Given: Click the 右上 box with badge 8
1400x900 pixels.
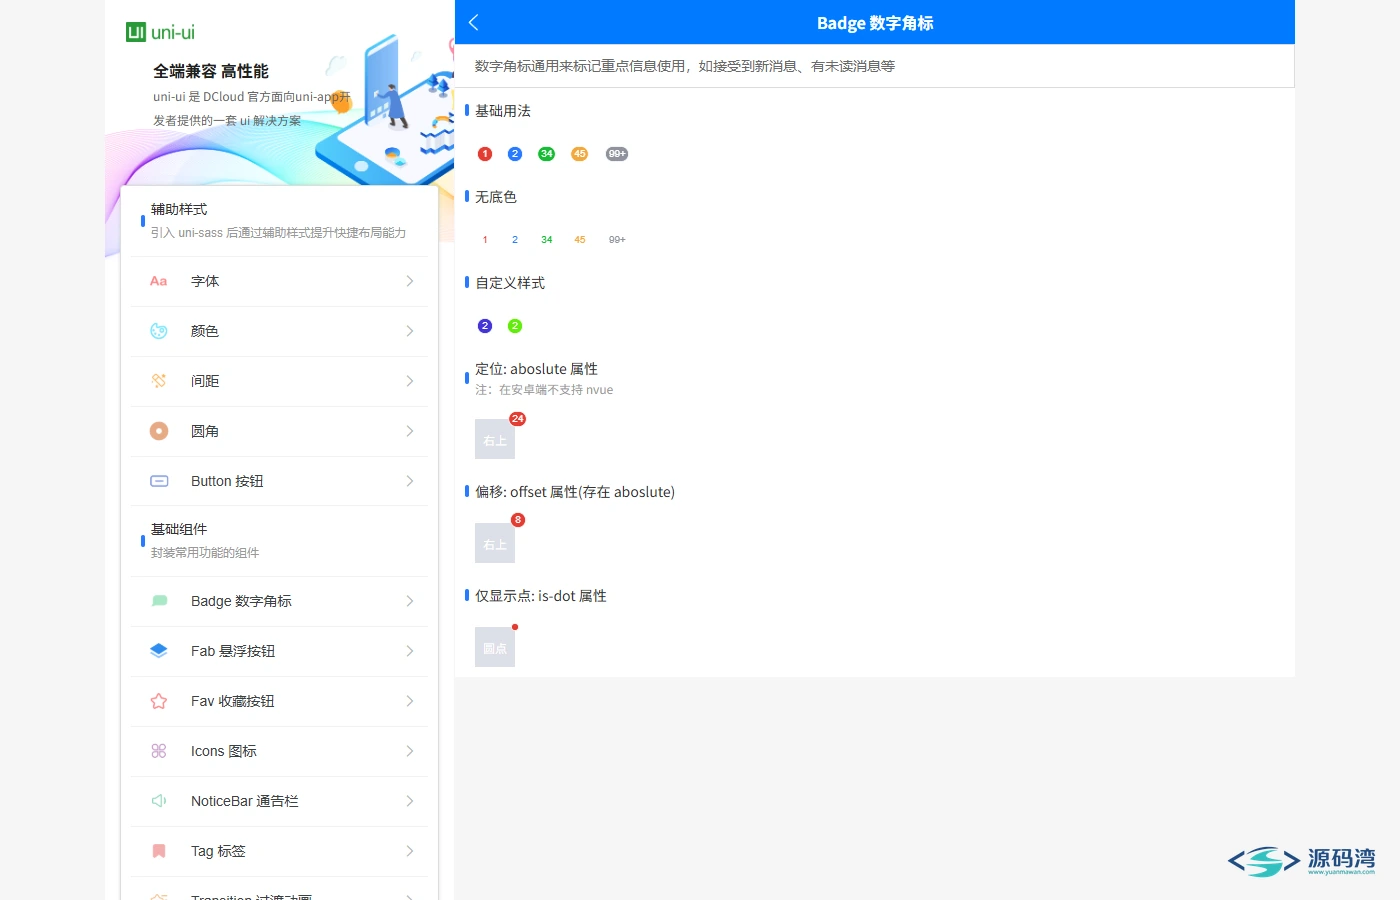Looking at the screenshot, I should (495, 544).
